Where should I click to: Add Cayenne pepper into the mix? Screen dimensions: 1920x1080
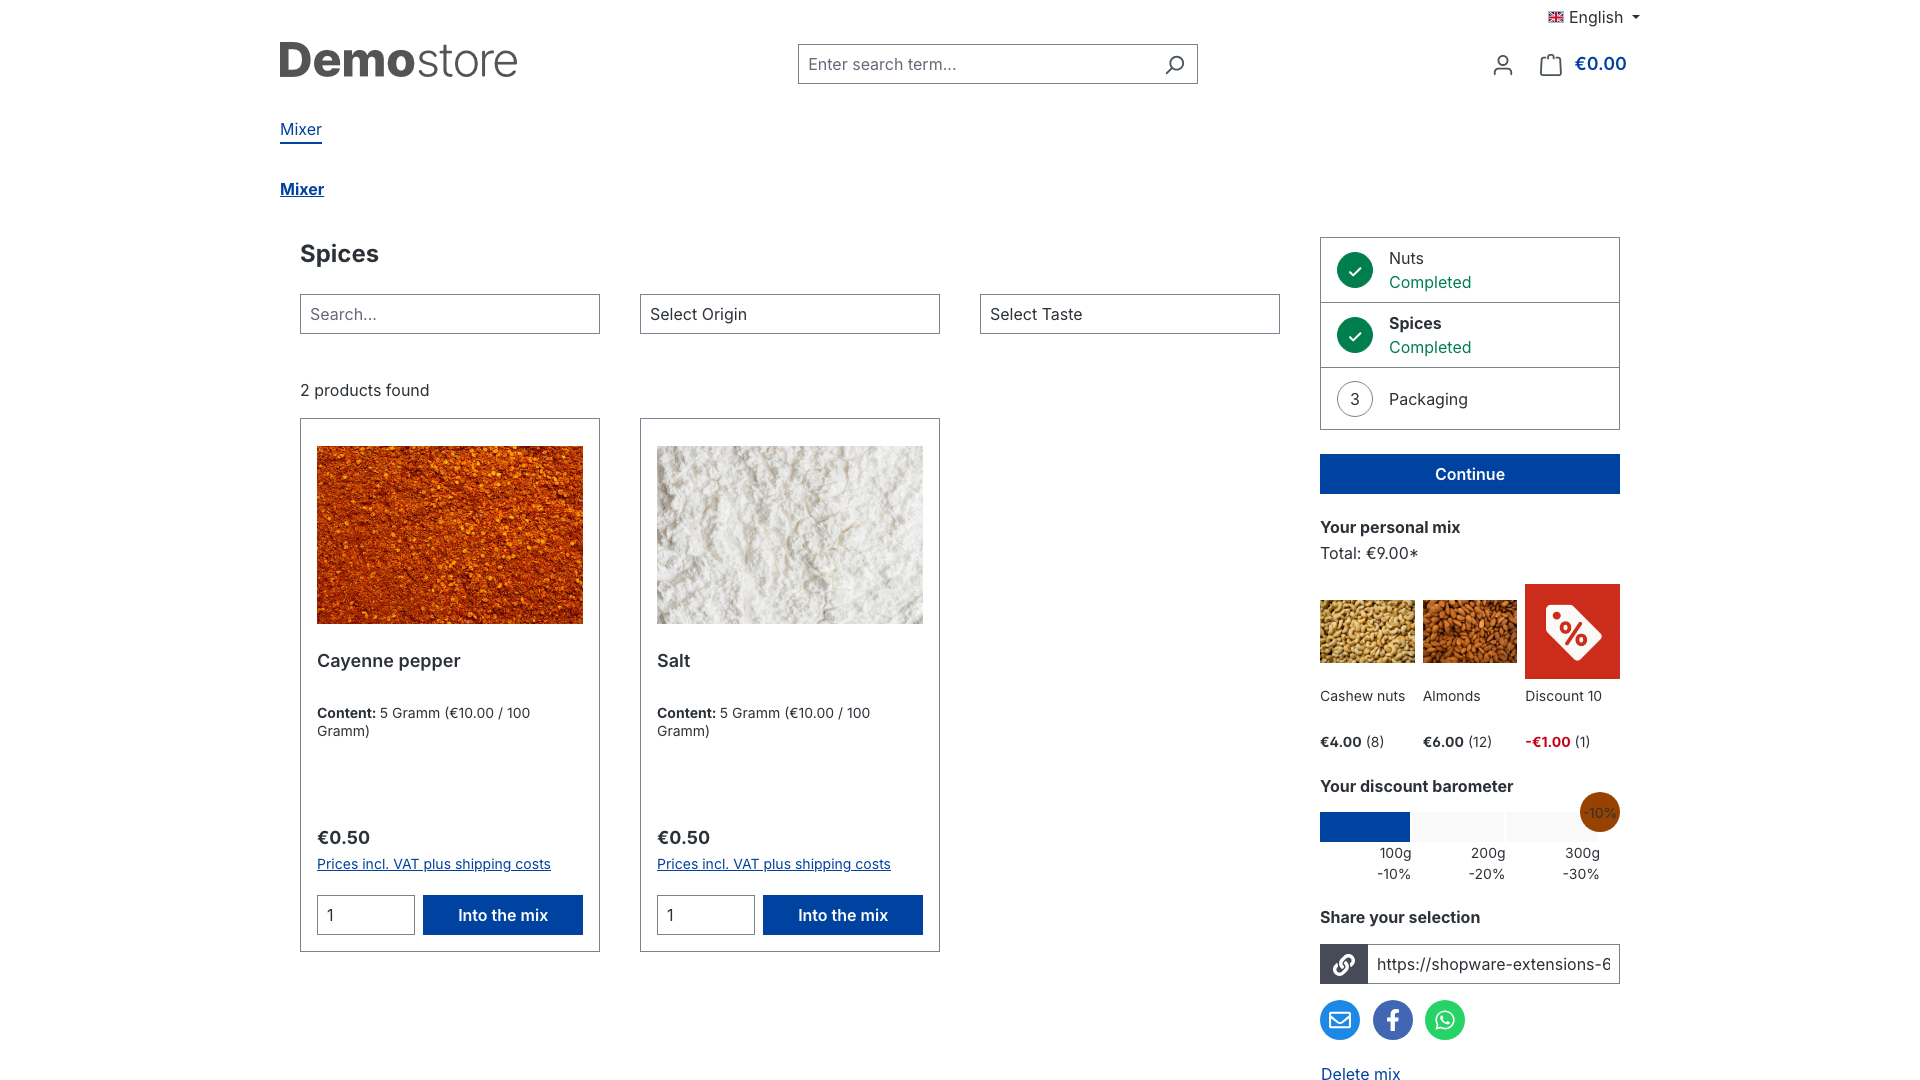503,915
